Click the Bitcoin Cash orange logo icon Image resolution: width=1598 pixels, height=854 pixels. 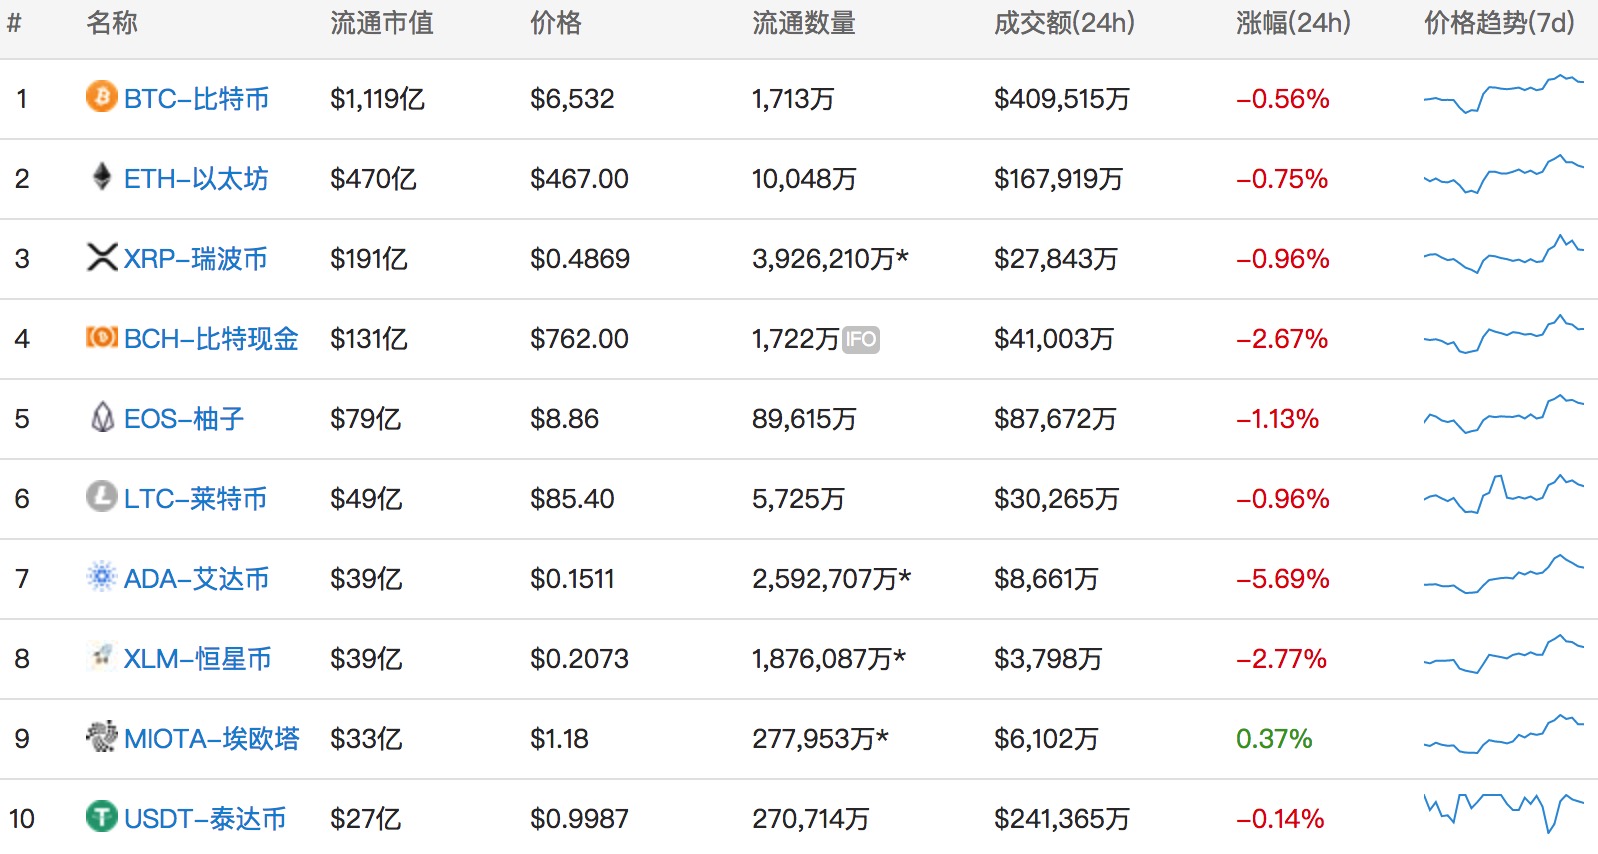102,337
